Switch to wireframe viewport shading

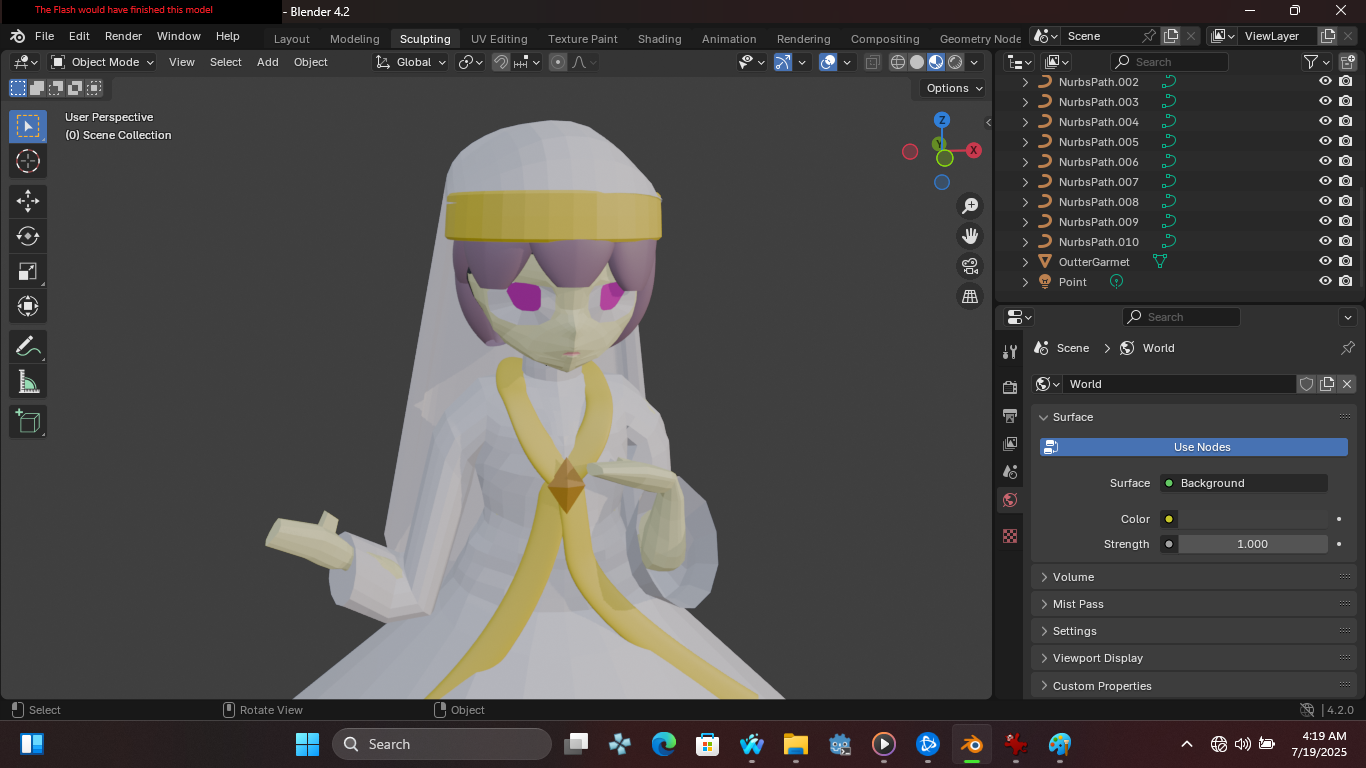(898, 62)
